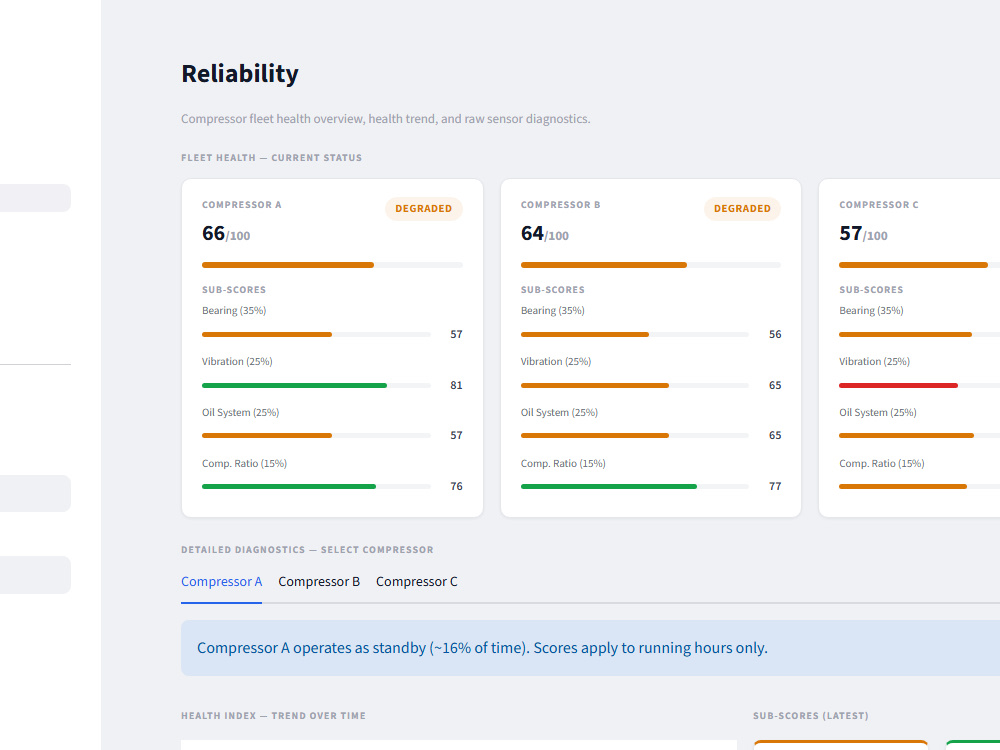Select the Compressor C card heading
This screenshot has height=750, width=1000.
pyautogui.click(x=879, y=205)
